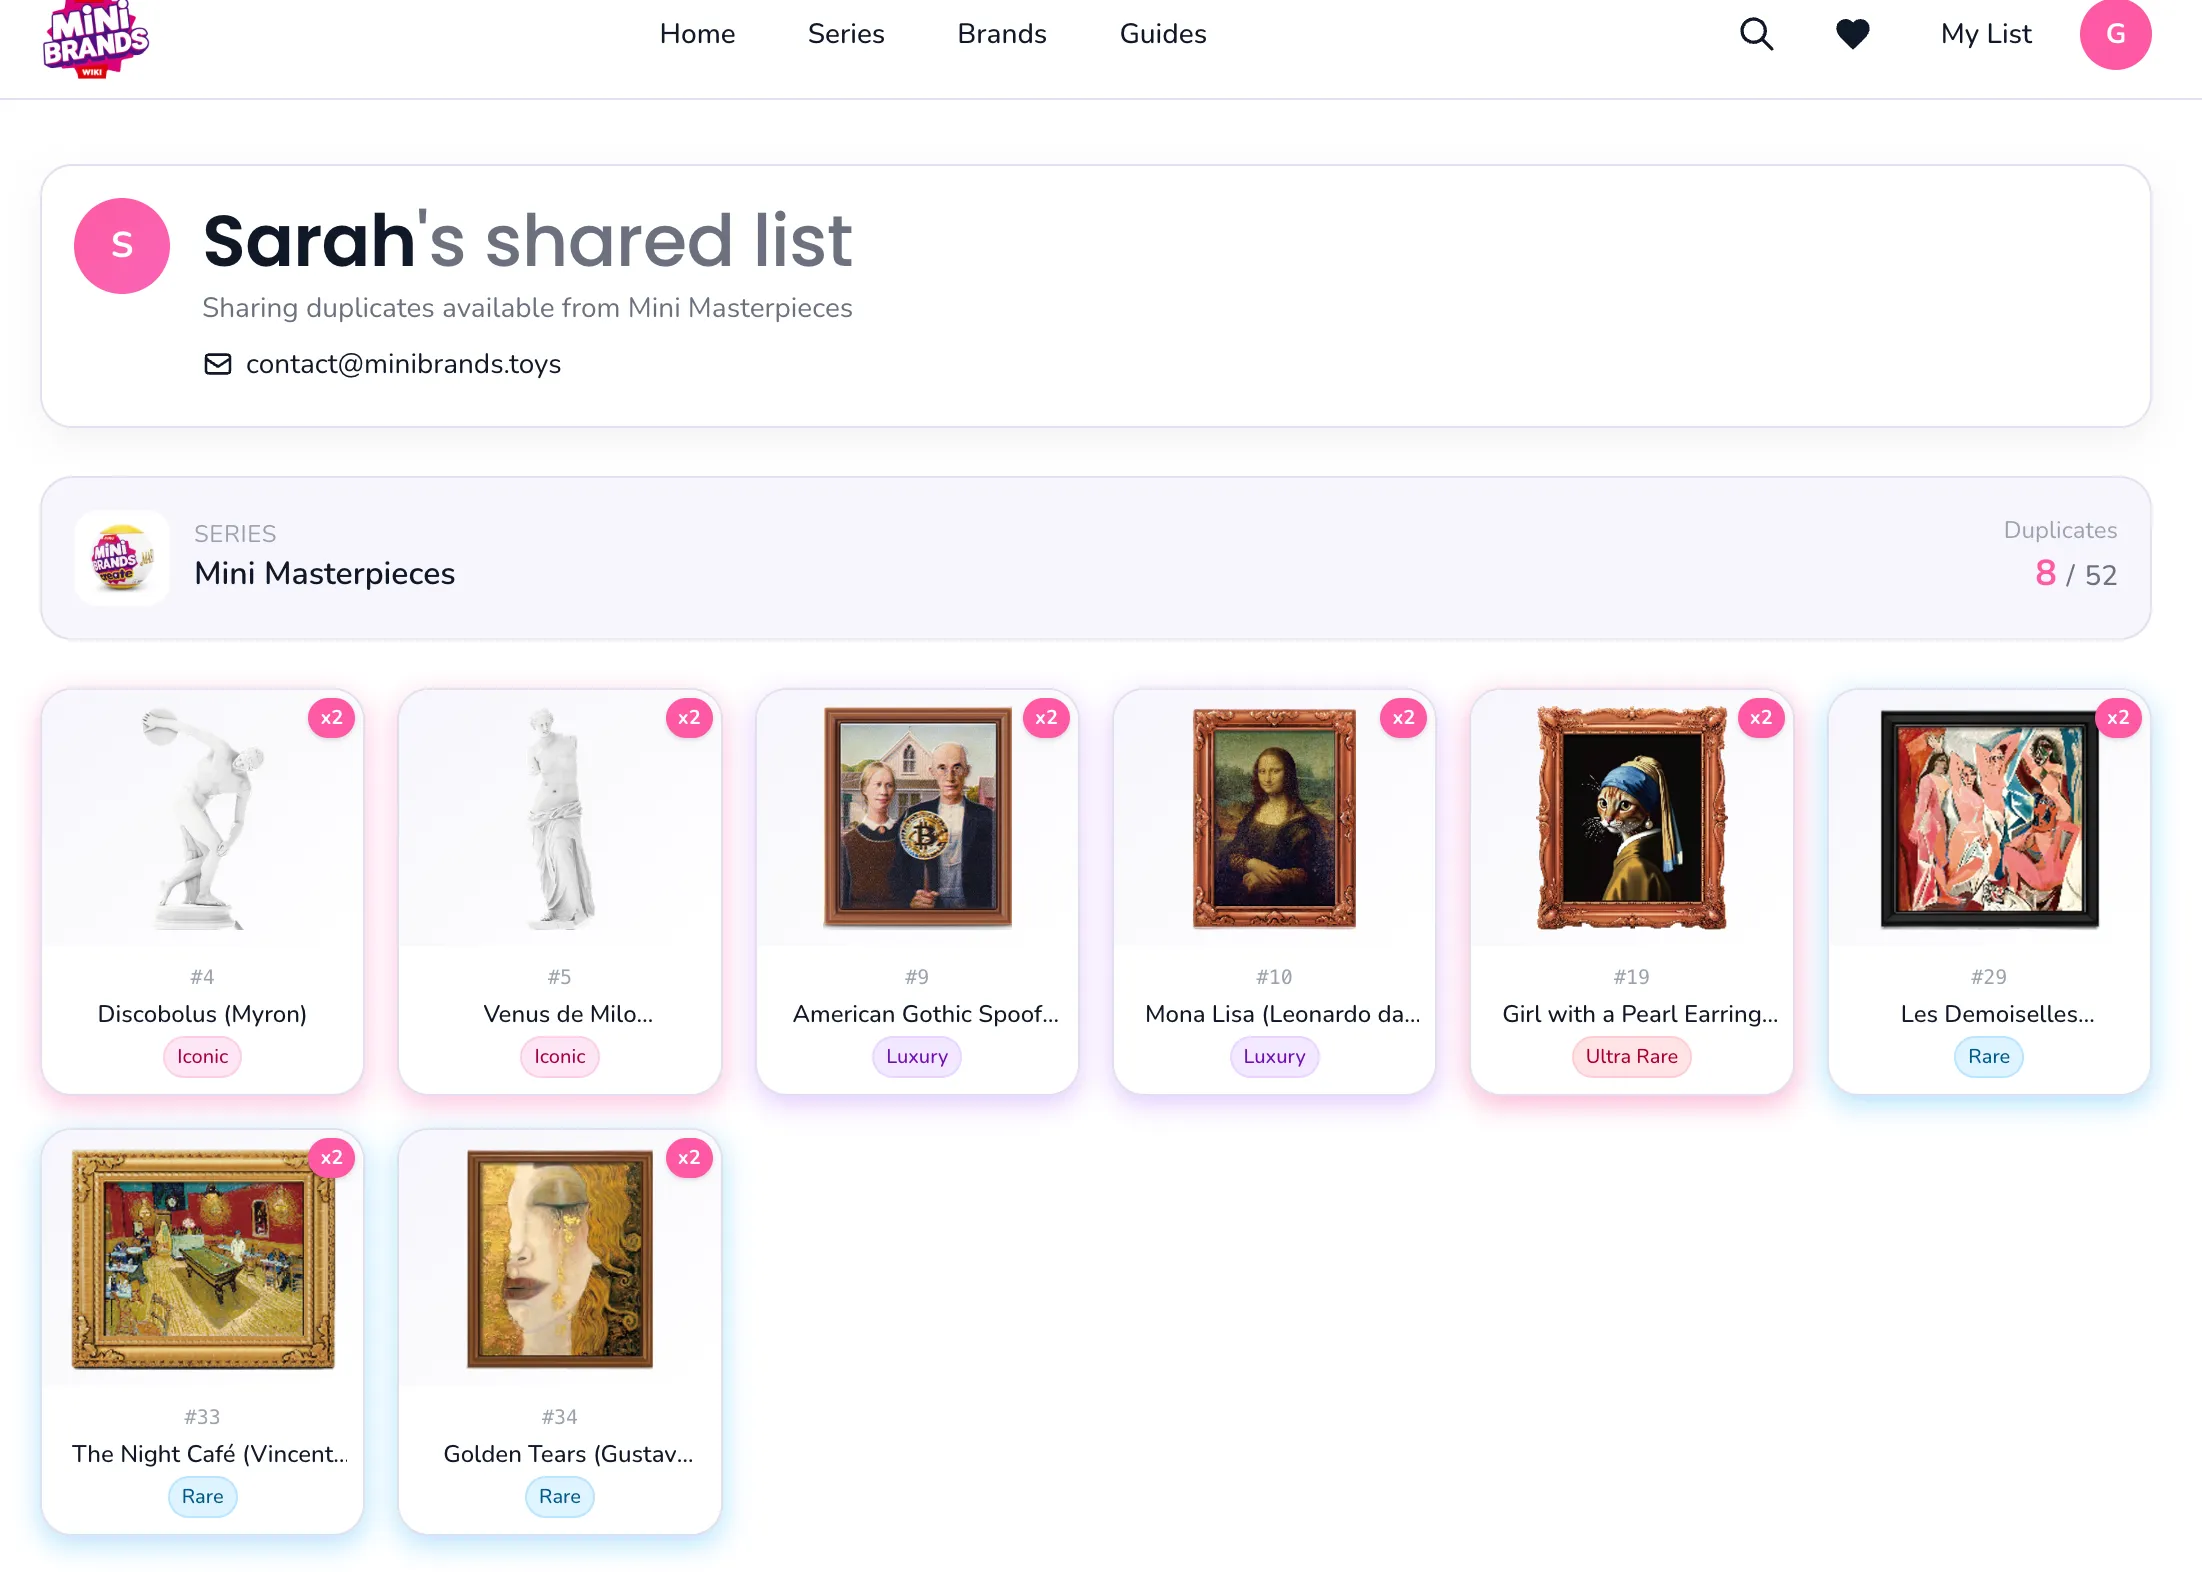Click the Ultra Rare tag
Image resolution: width=2202 pixels, height=1594 pixels.
point(1632,1056)
